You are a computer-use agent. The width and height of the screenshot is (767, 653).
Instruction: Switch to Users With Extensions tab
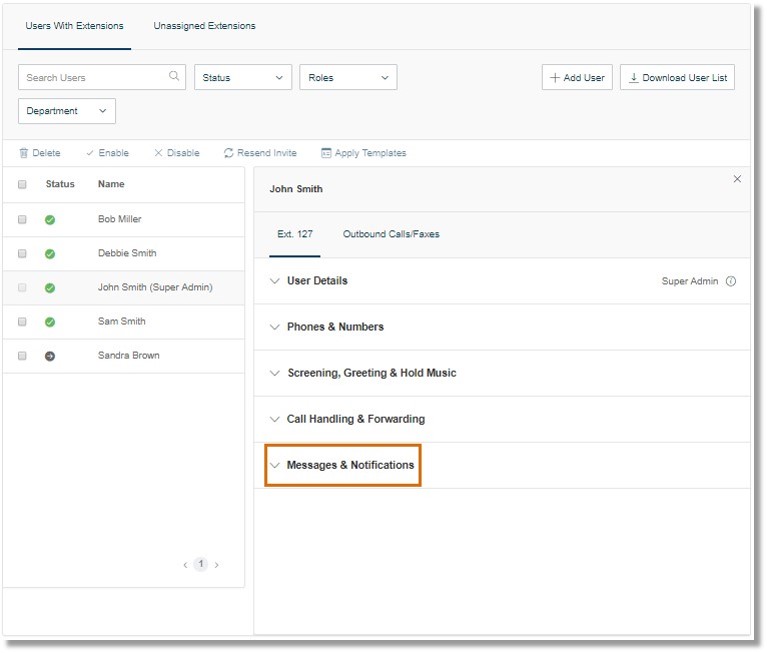point(74,26)
